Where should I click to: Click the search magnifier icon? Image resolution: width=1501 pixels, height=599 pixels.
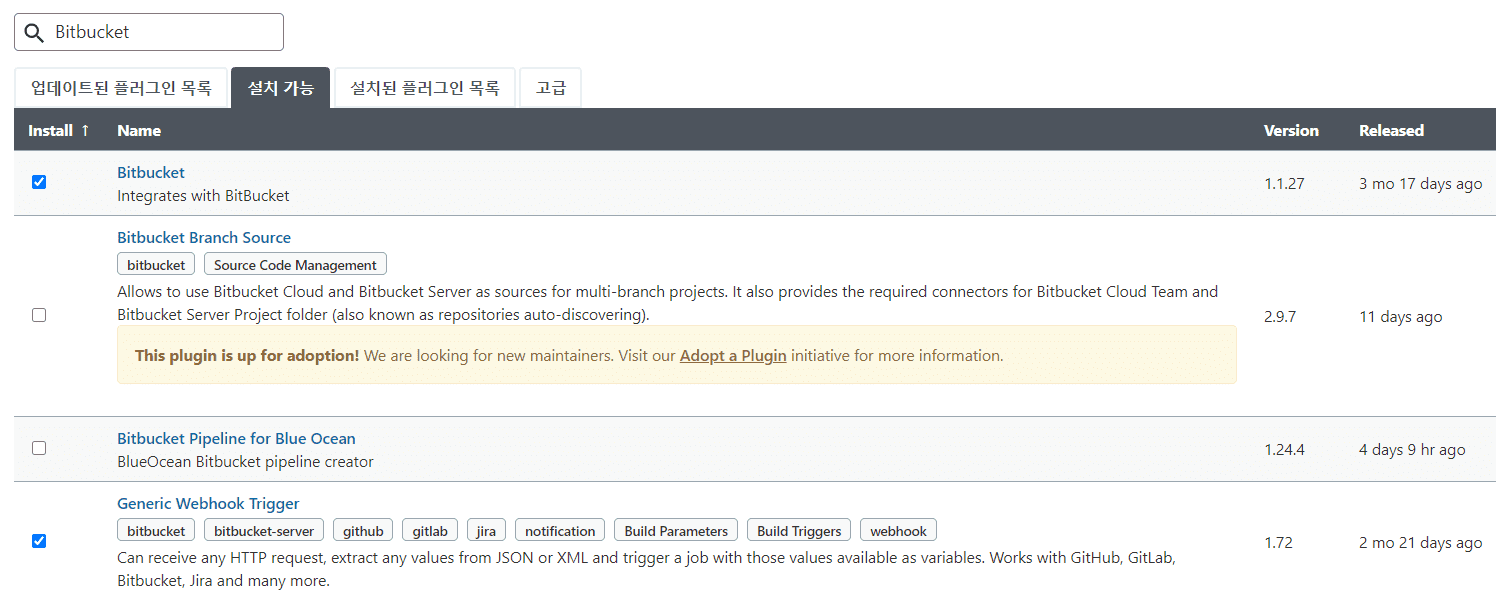tap(34, 32)
